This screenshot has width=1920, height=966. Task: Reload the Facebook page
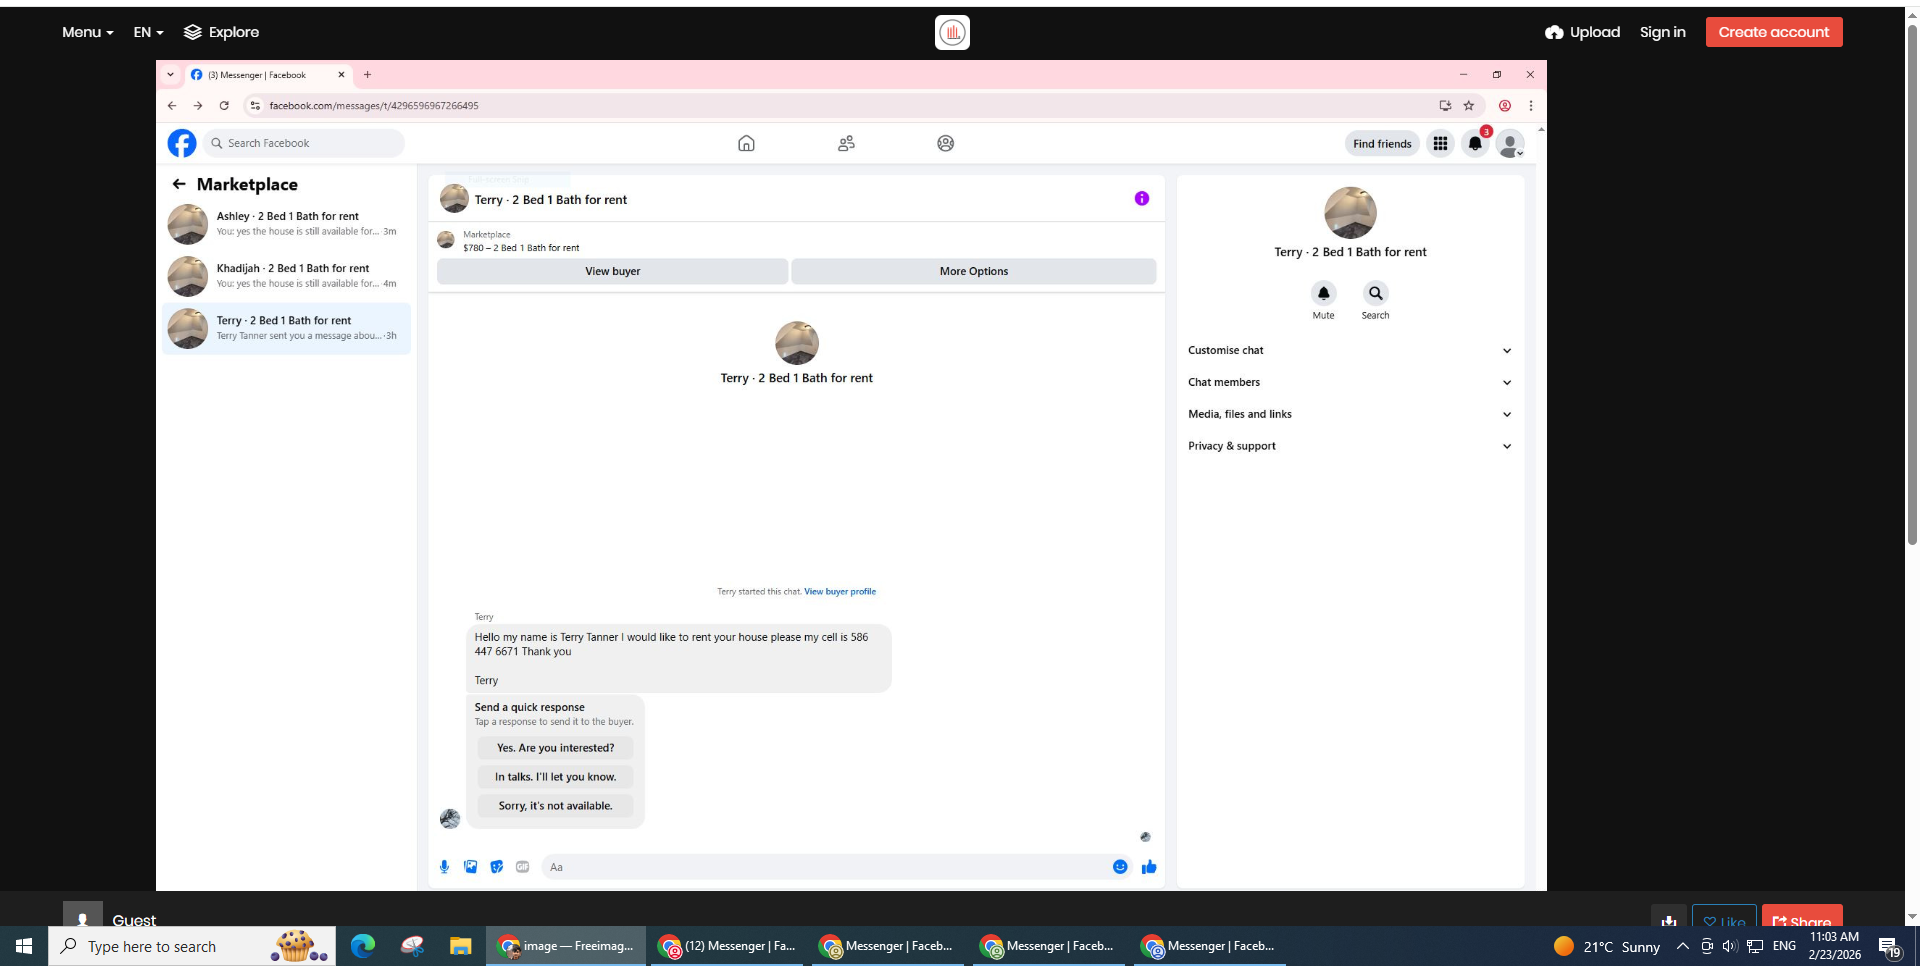pos(224,105)
